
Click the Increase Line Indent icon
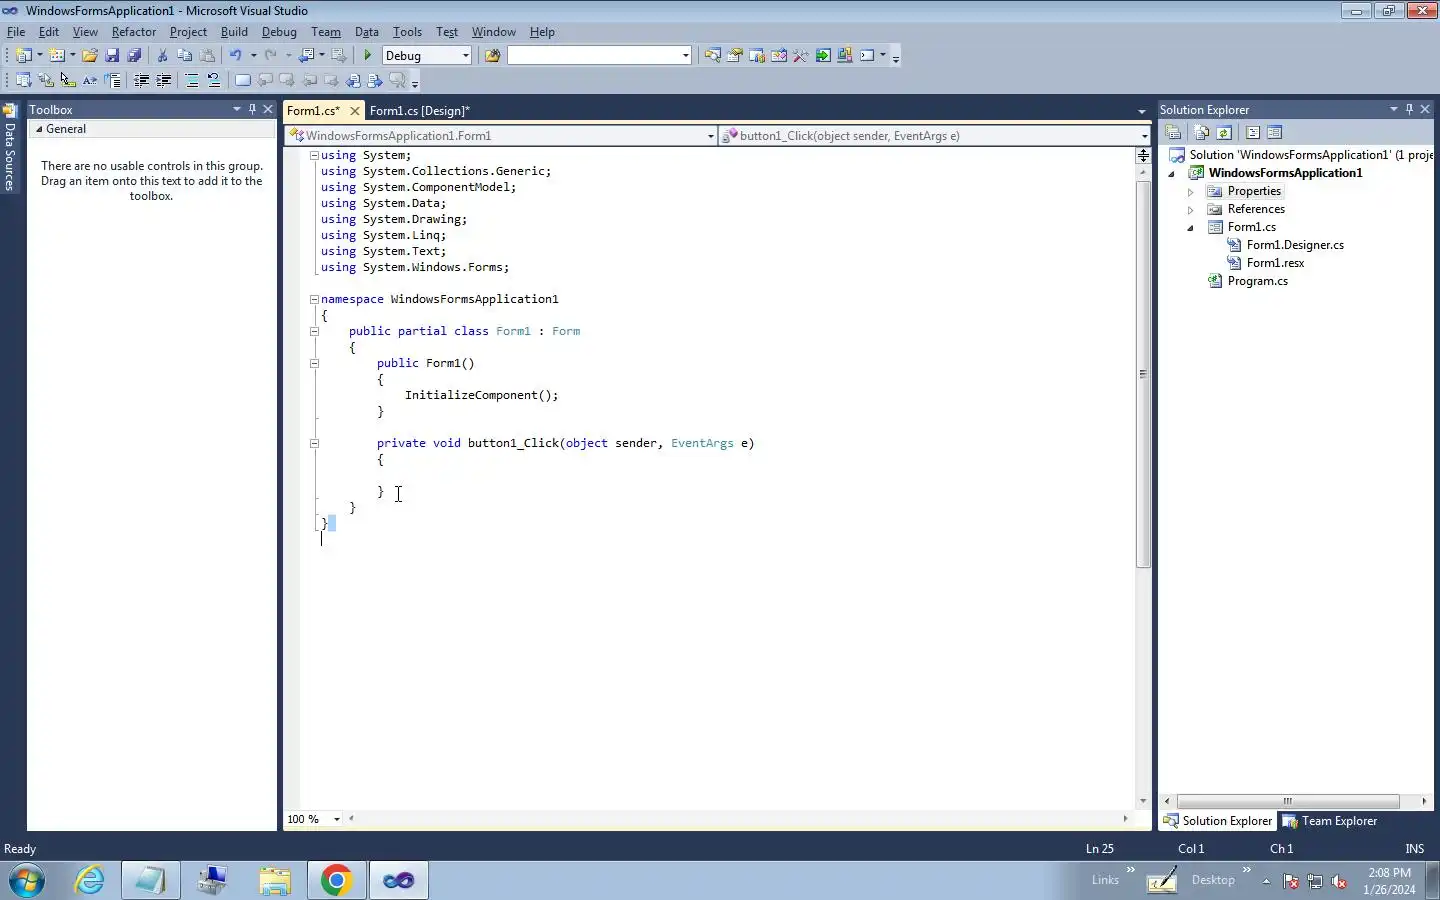pyautogui.click(x=163, y=81)
